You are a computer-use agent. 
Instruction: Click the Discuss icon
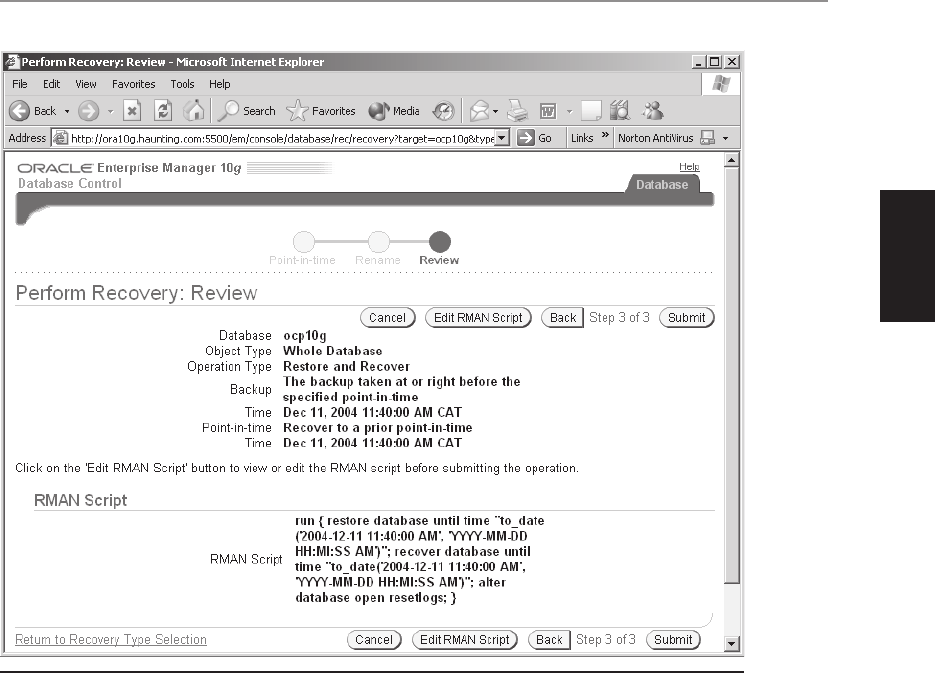pyautogui.click(x=591, y=111)
